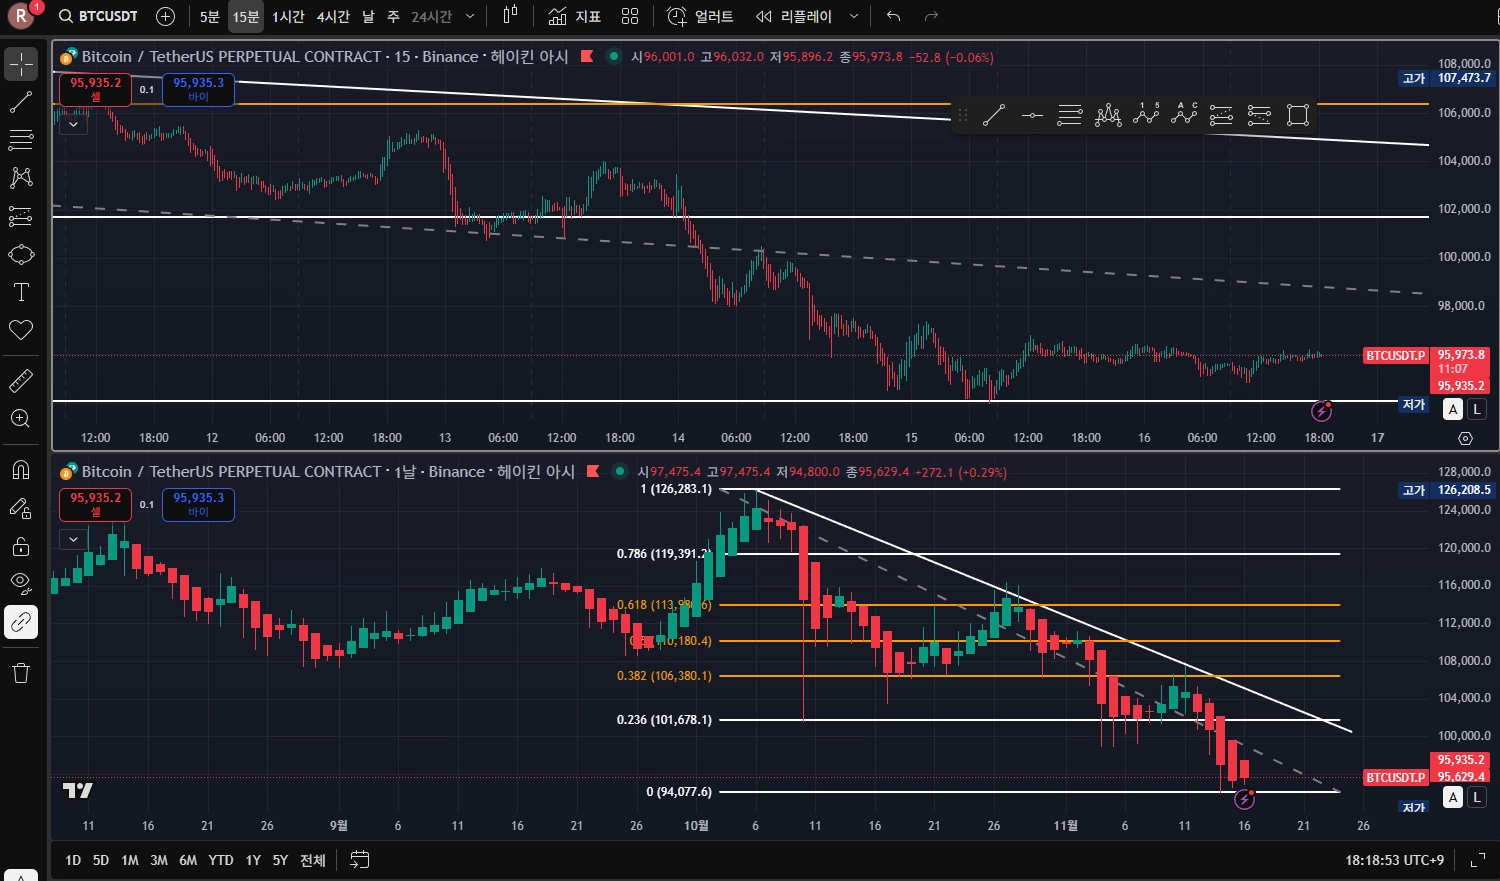The image size is (1500, 881).
Task: Select the ruler measure tool
Action: (x=21, y=380)
